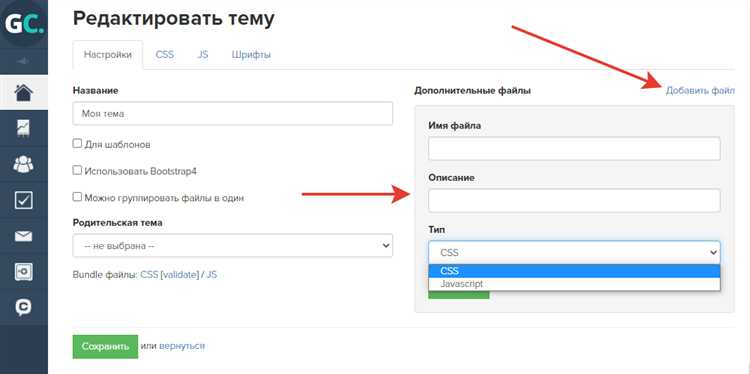Open the mail envelope sidebar icon

coord(23,236)
